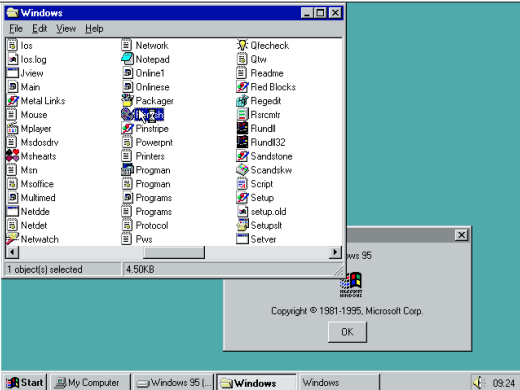Select the Msdosdrv file
Image resolution: width=520 pixels, height=390 pixels.
(x=33, y=142)
